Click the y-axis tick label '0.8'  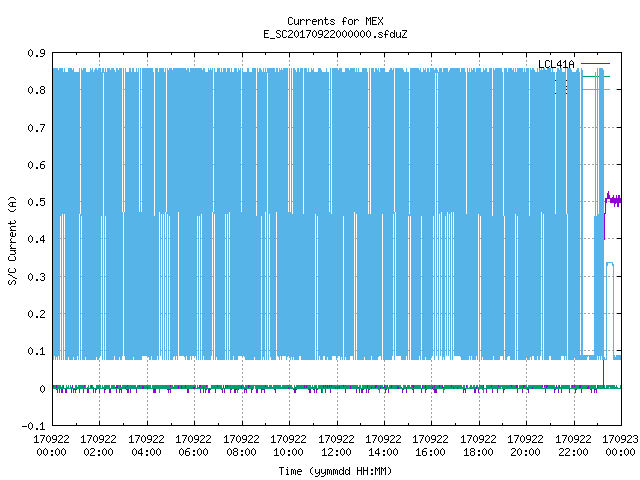[x=36, y=90]
